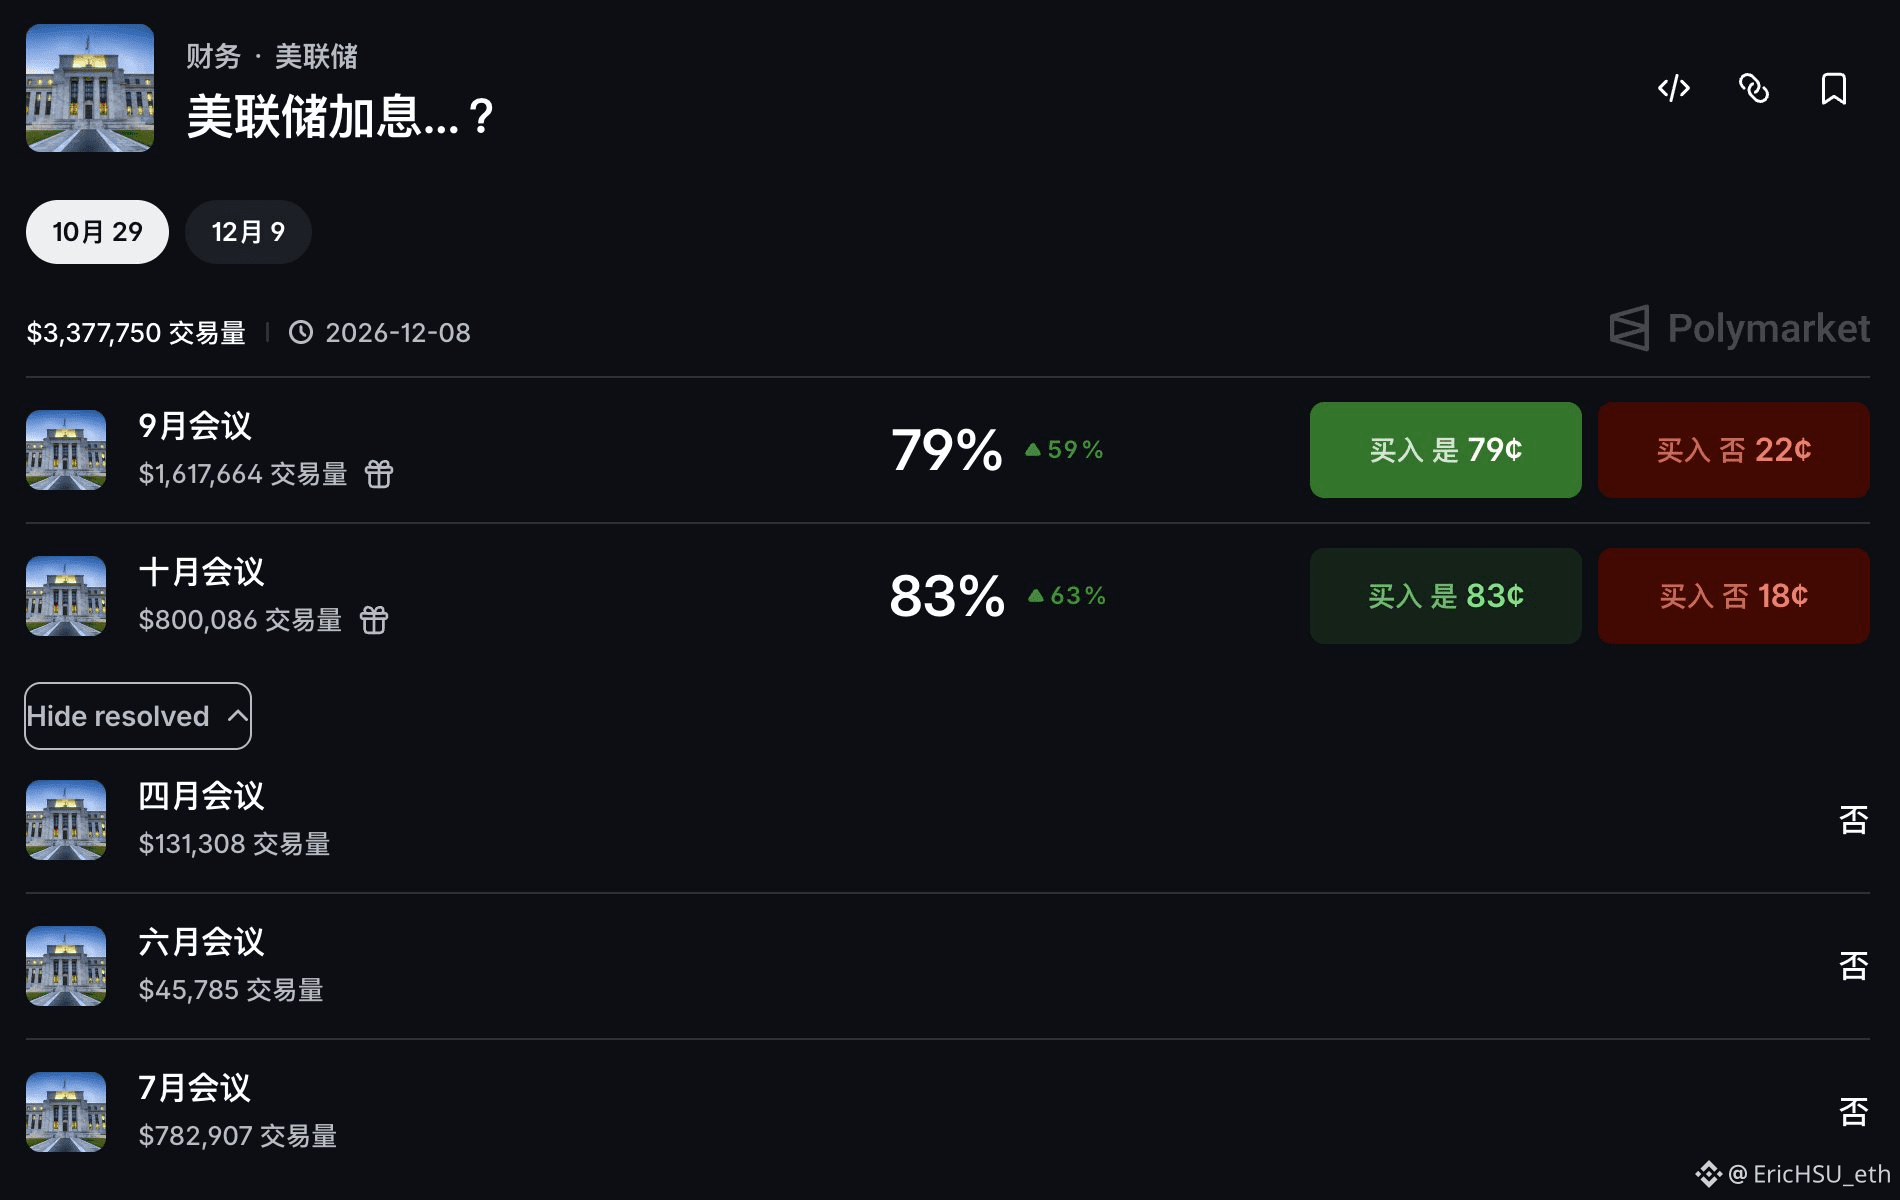
Task: Click the clock icon beside 2026-12-08
Action: 301,332
